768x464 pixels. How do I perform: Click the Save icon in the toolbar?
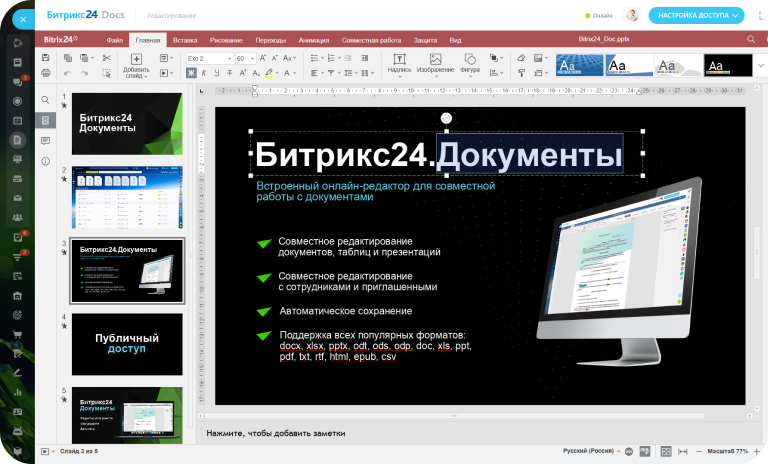47,58
